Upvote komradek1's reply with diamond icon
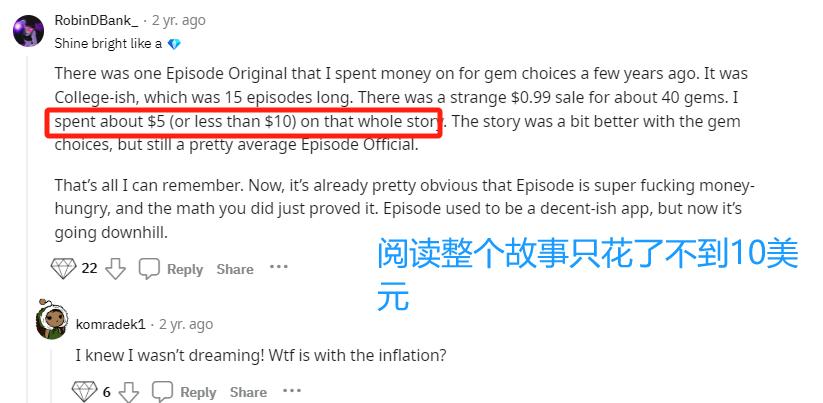Image resolution: width=823 pixels, height=403 pixels. 85,391
